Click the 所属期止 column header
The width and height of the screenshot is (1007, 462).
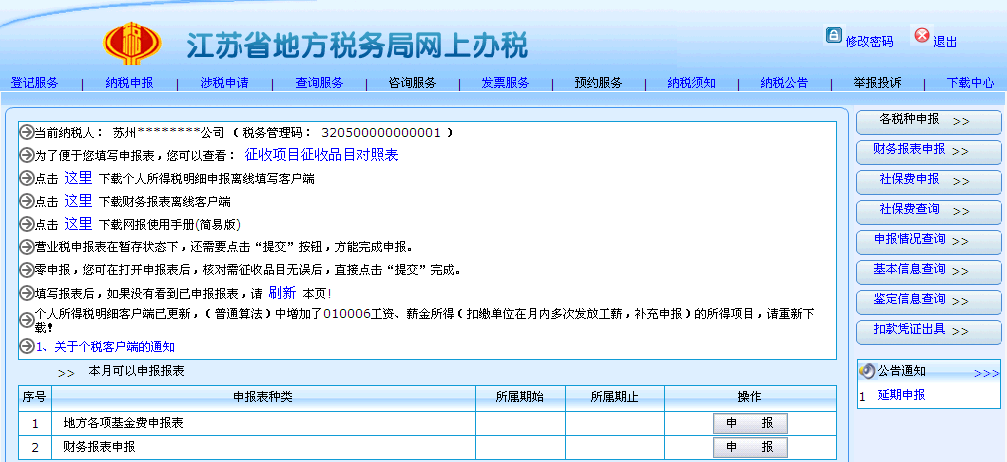click(x=615, y=397)
